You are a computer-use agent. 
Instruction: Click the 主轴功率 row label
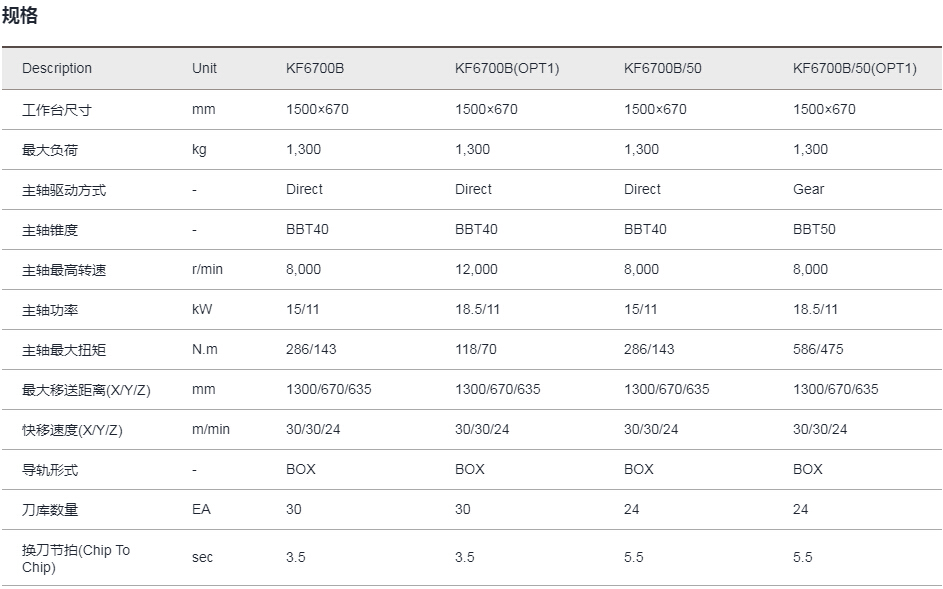coord(50,310)
